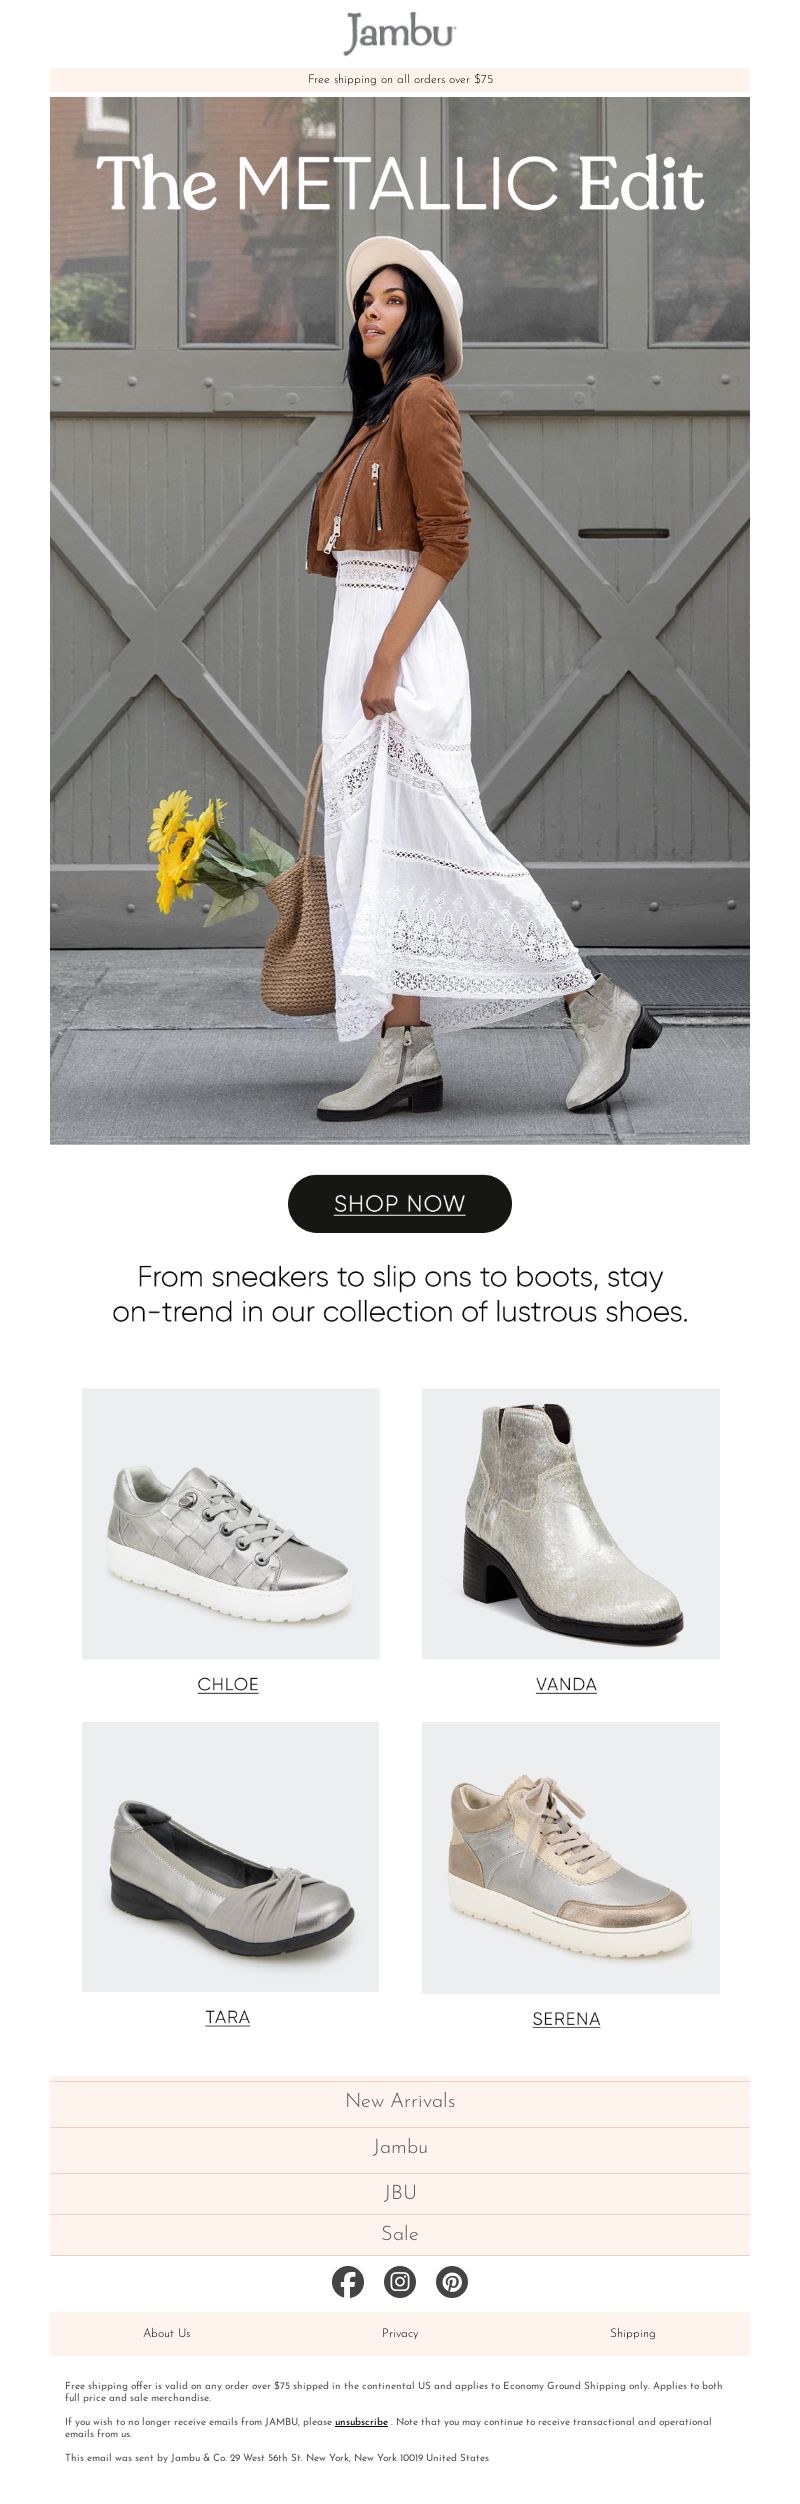800x2504 pixels.
Task: Select Jambu in footer menu
Action: pyautogui.click(x=400, y=2147)
